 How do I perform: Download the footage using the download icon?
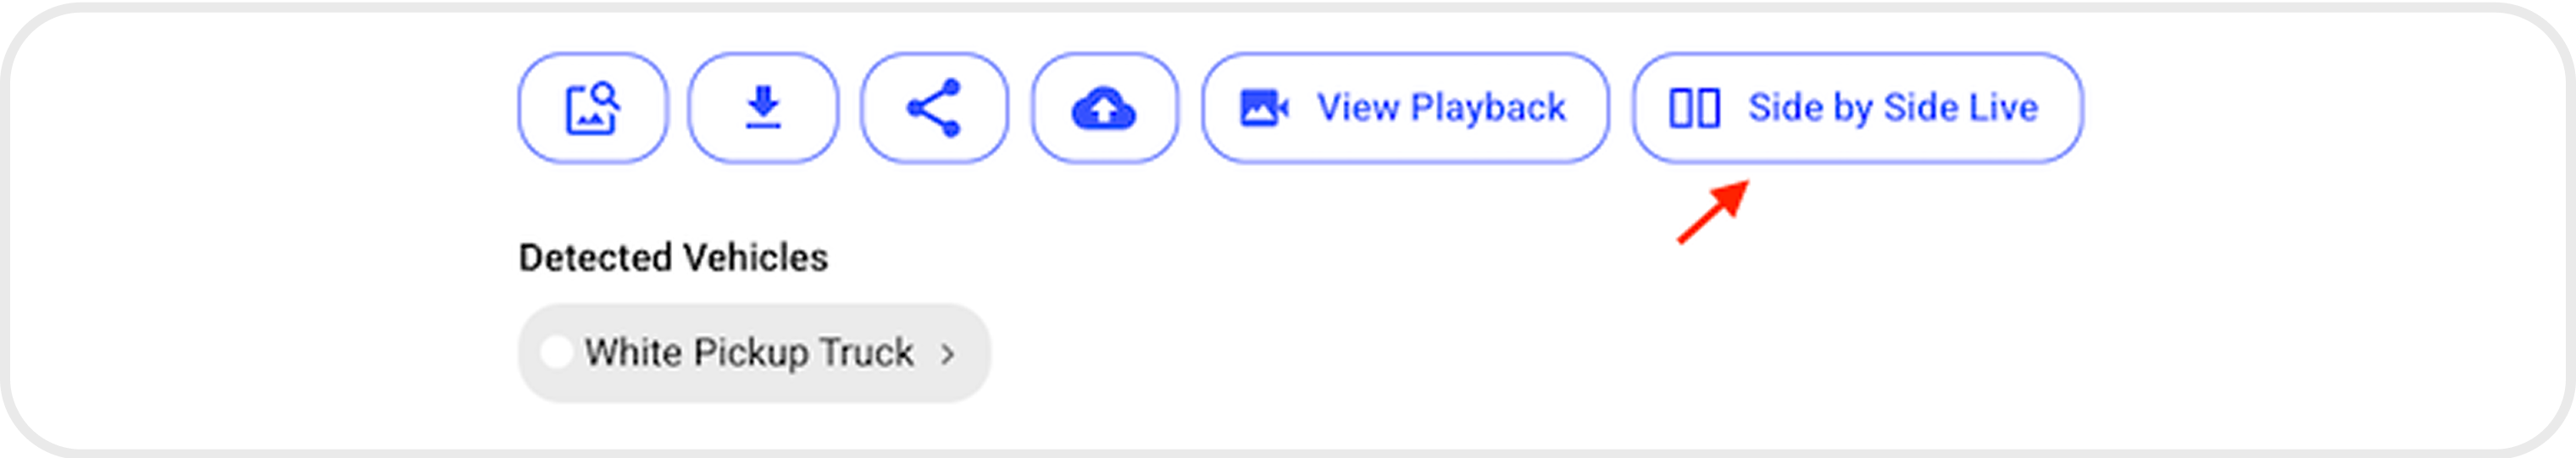(x=763, y=108)
